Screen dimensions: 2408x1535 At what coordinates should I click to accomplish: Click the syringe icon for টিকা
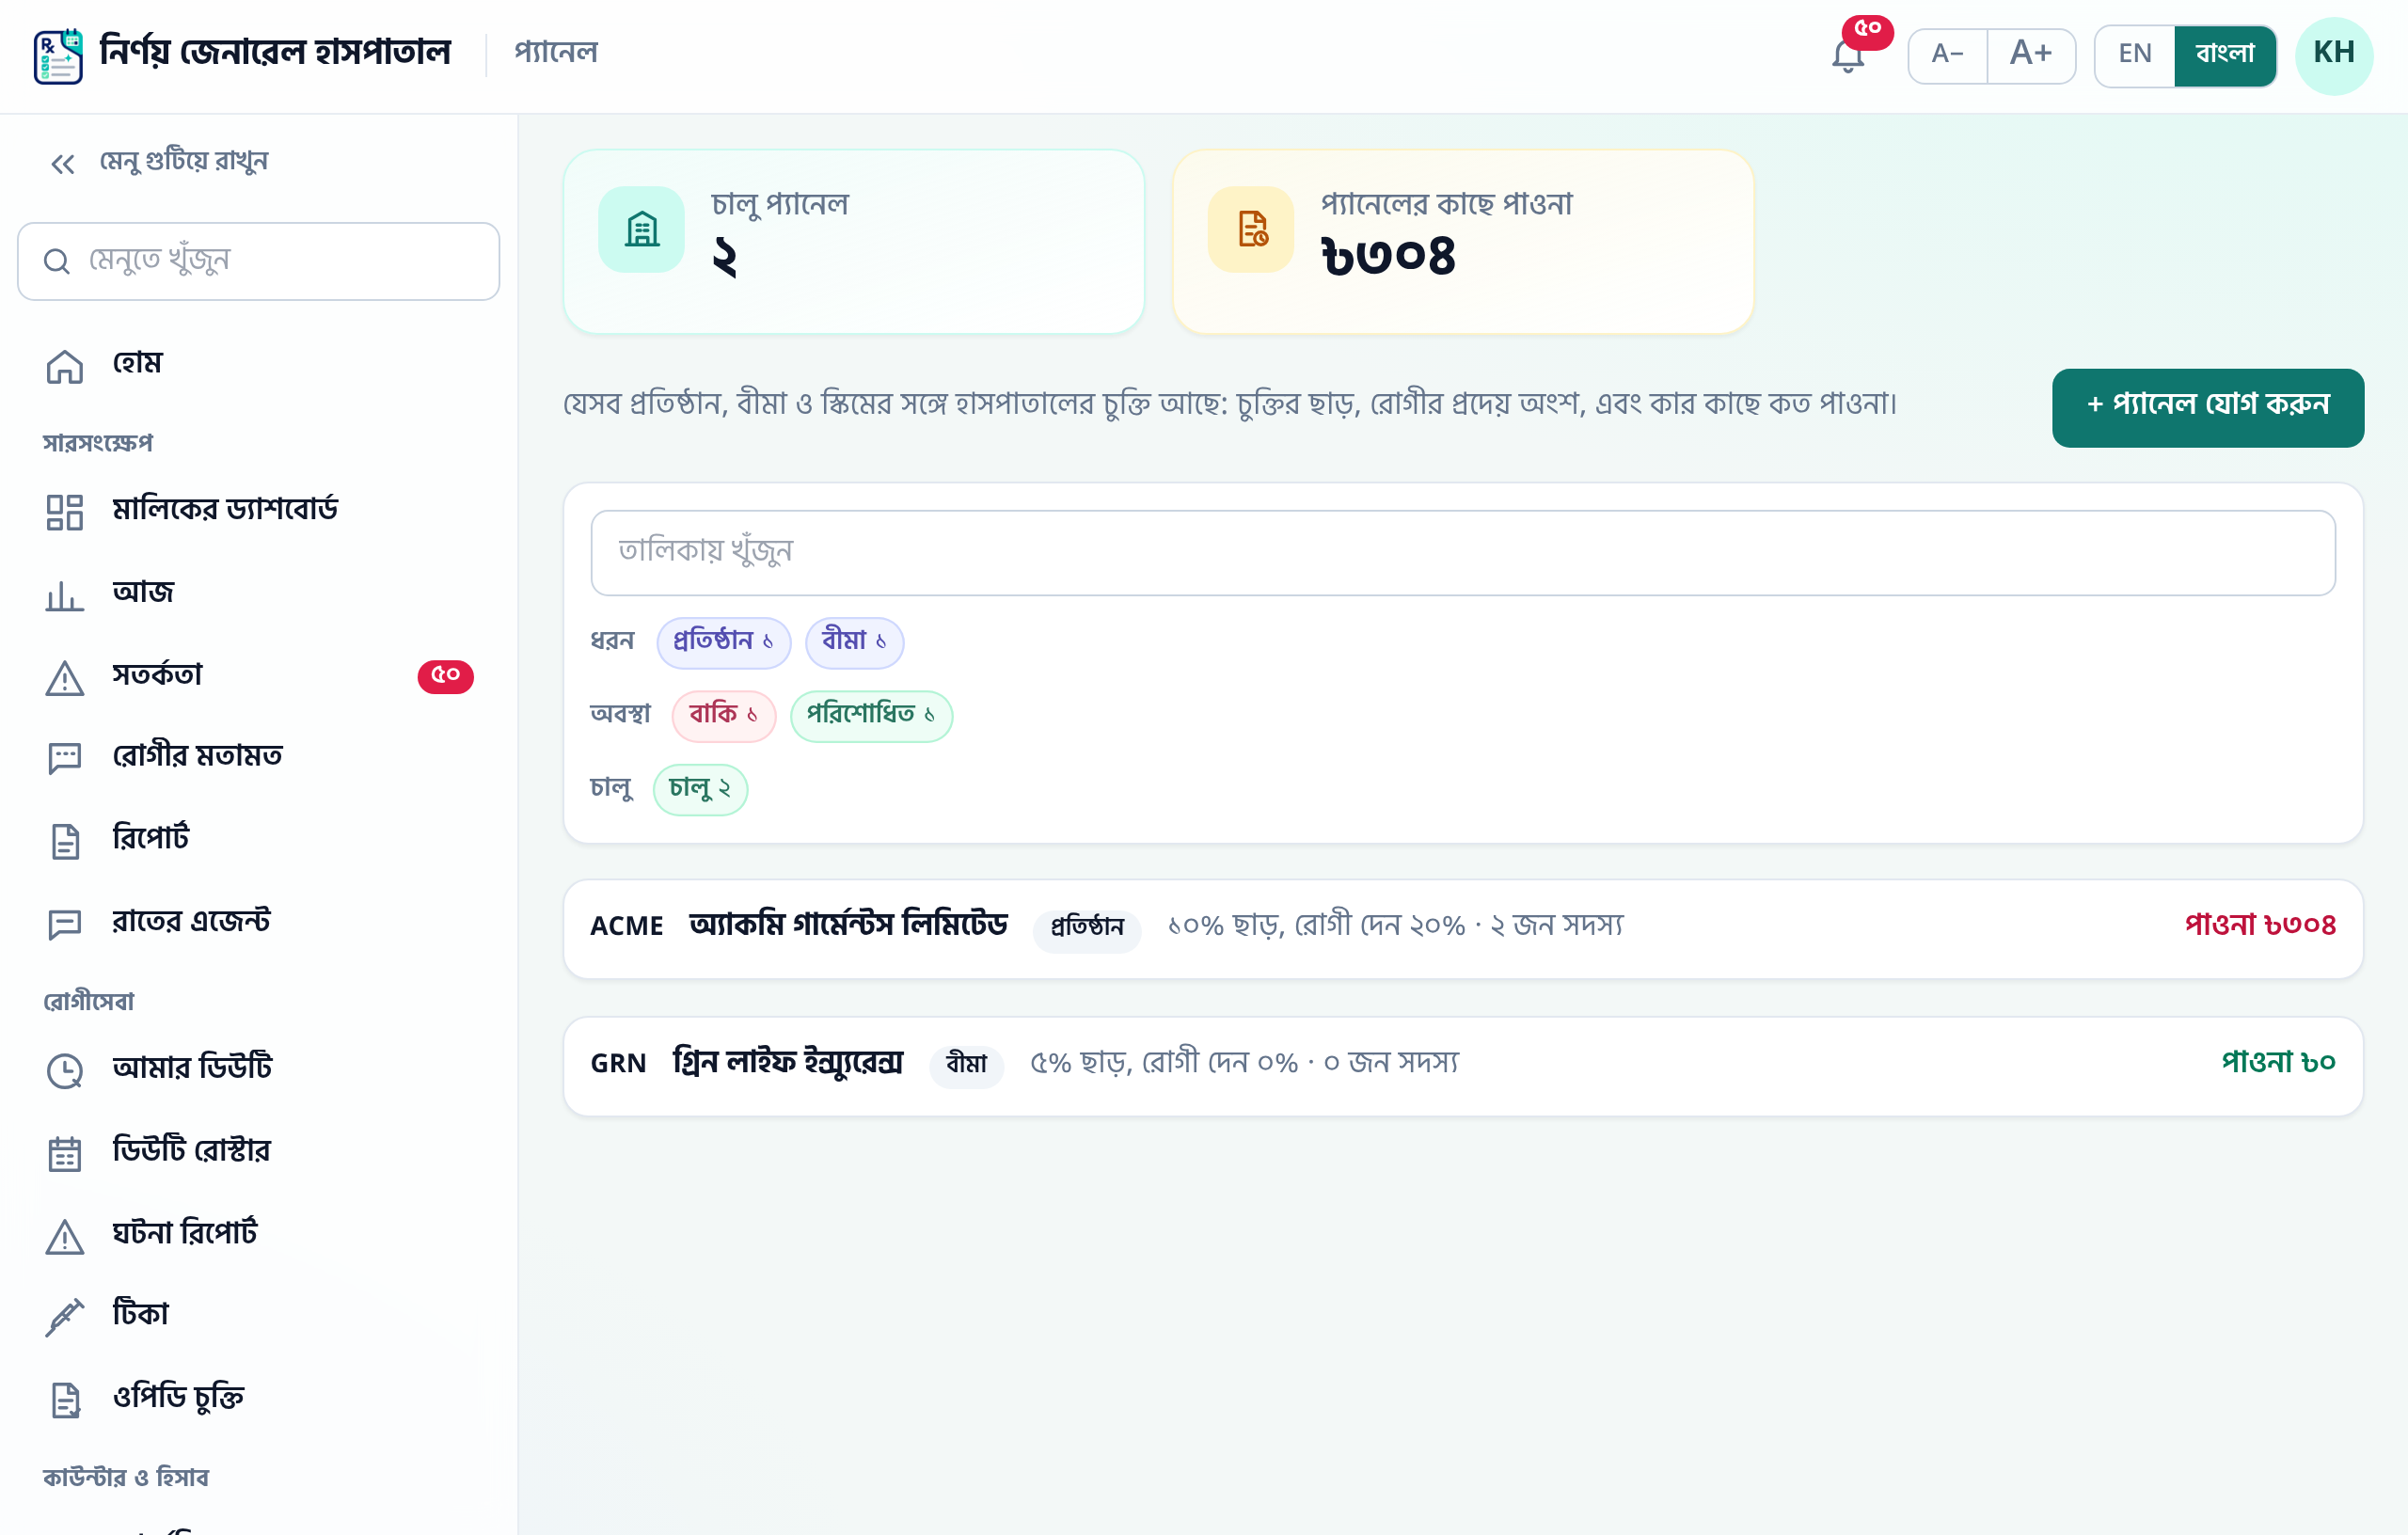click(x=65, y=1316)
